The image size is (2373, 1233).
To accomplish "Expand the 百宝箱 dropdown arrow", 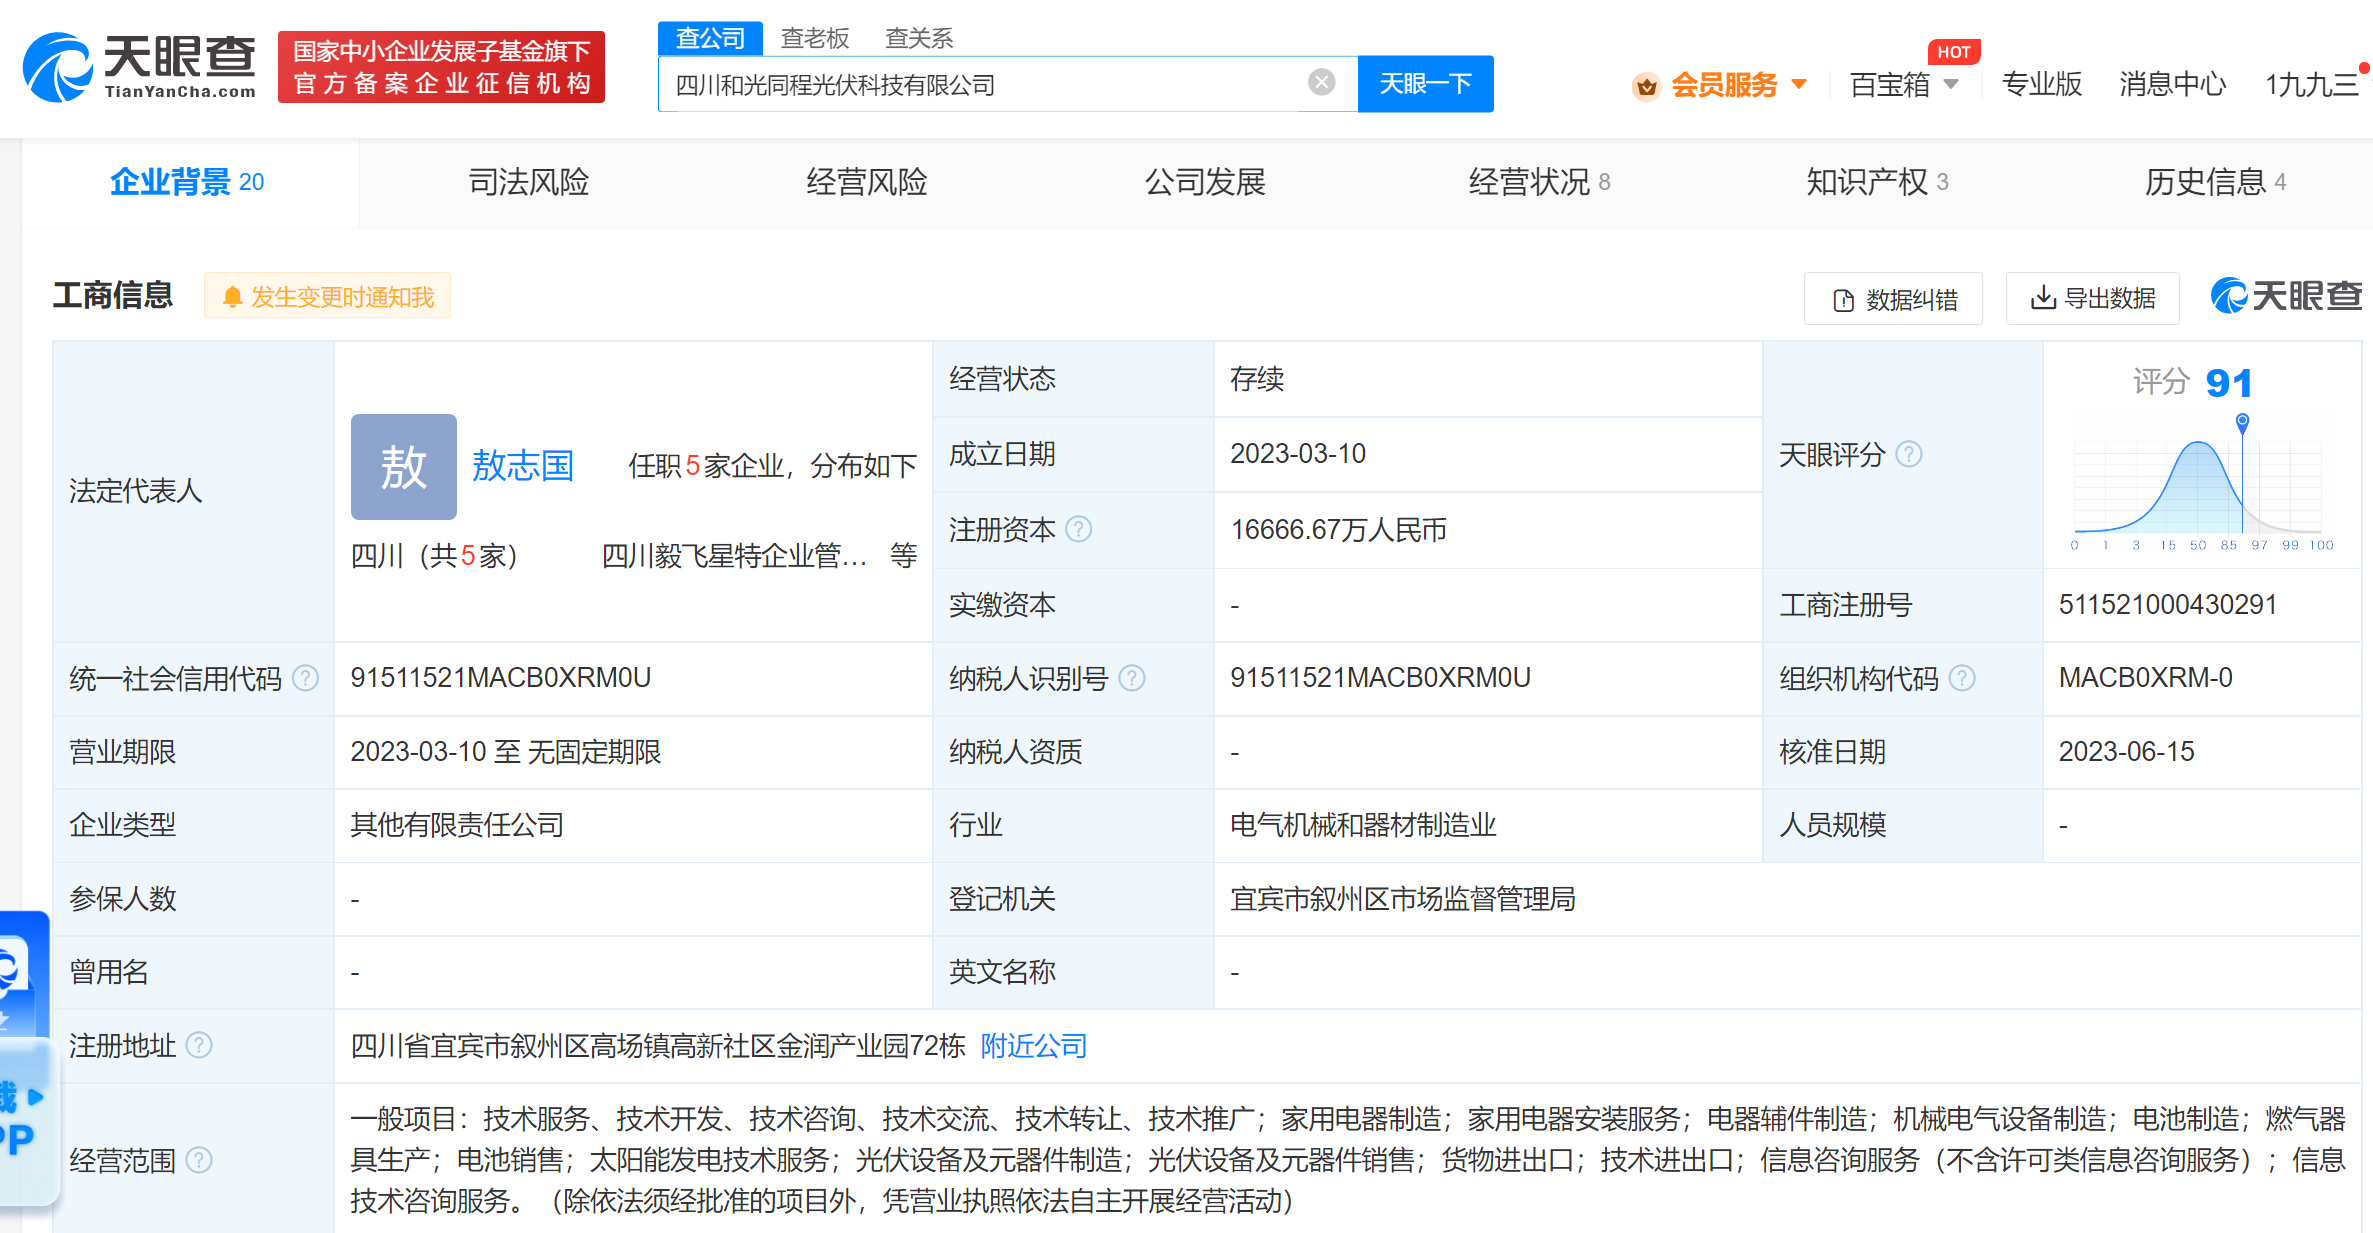I will (1951, 84).
